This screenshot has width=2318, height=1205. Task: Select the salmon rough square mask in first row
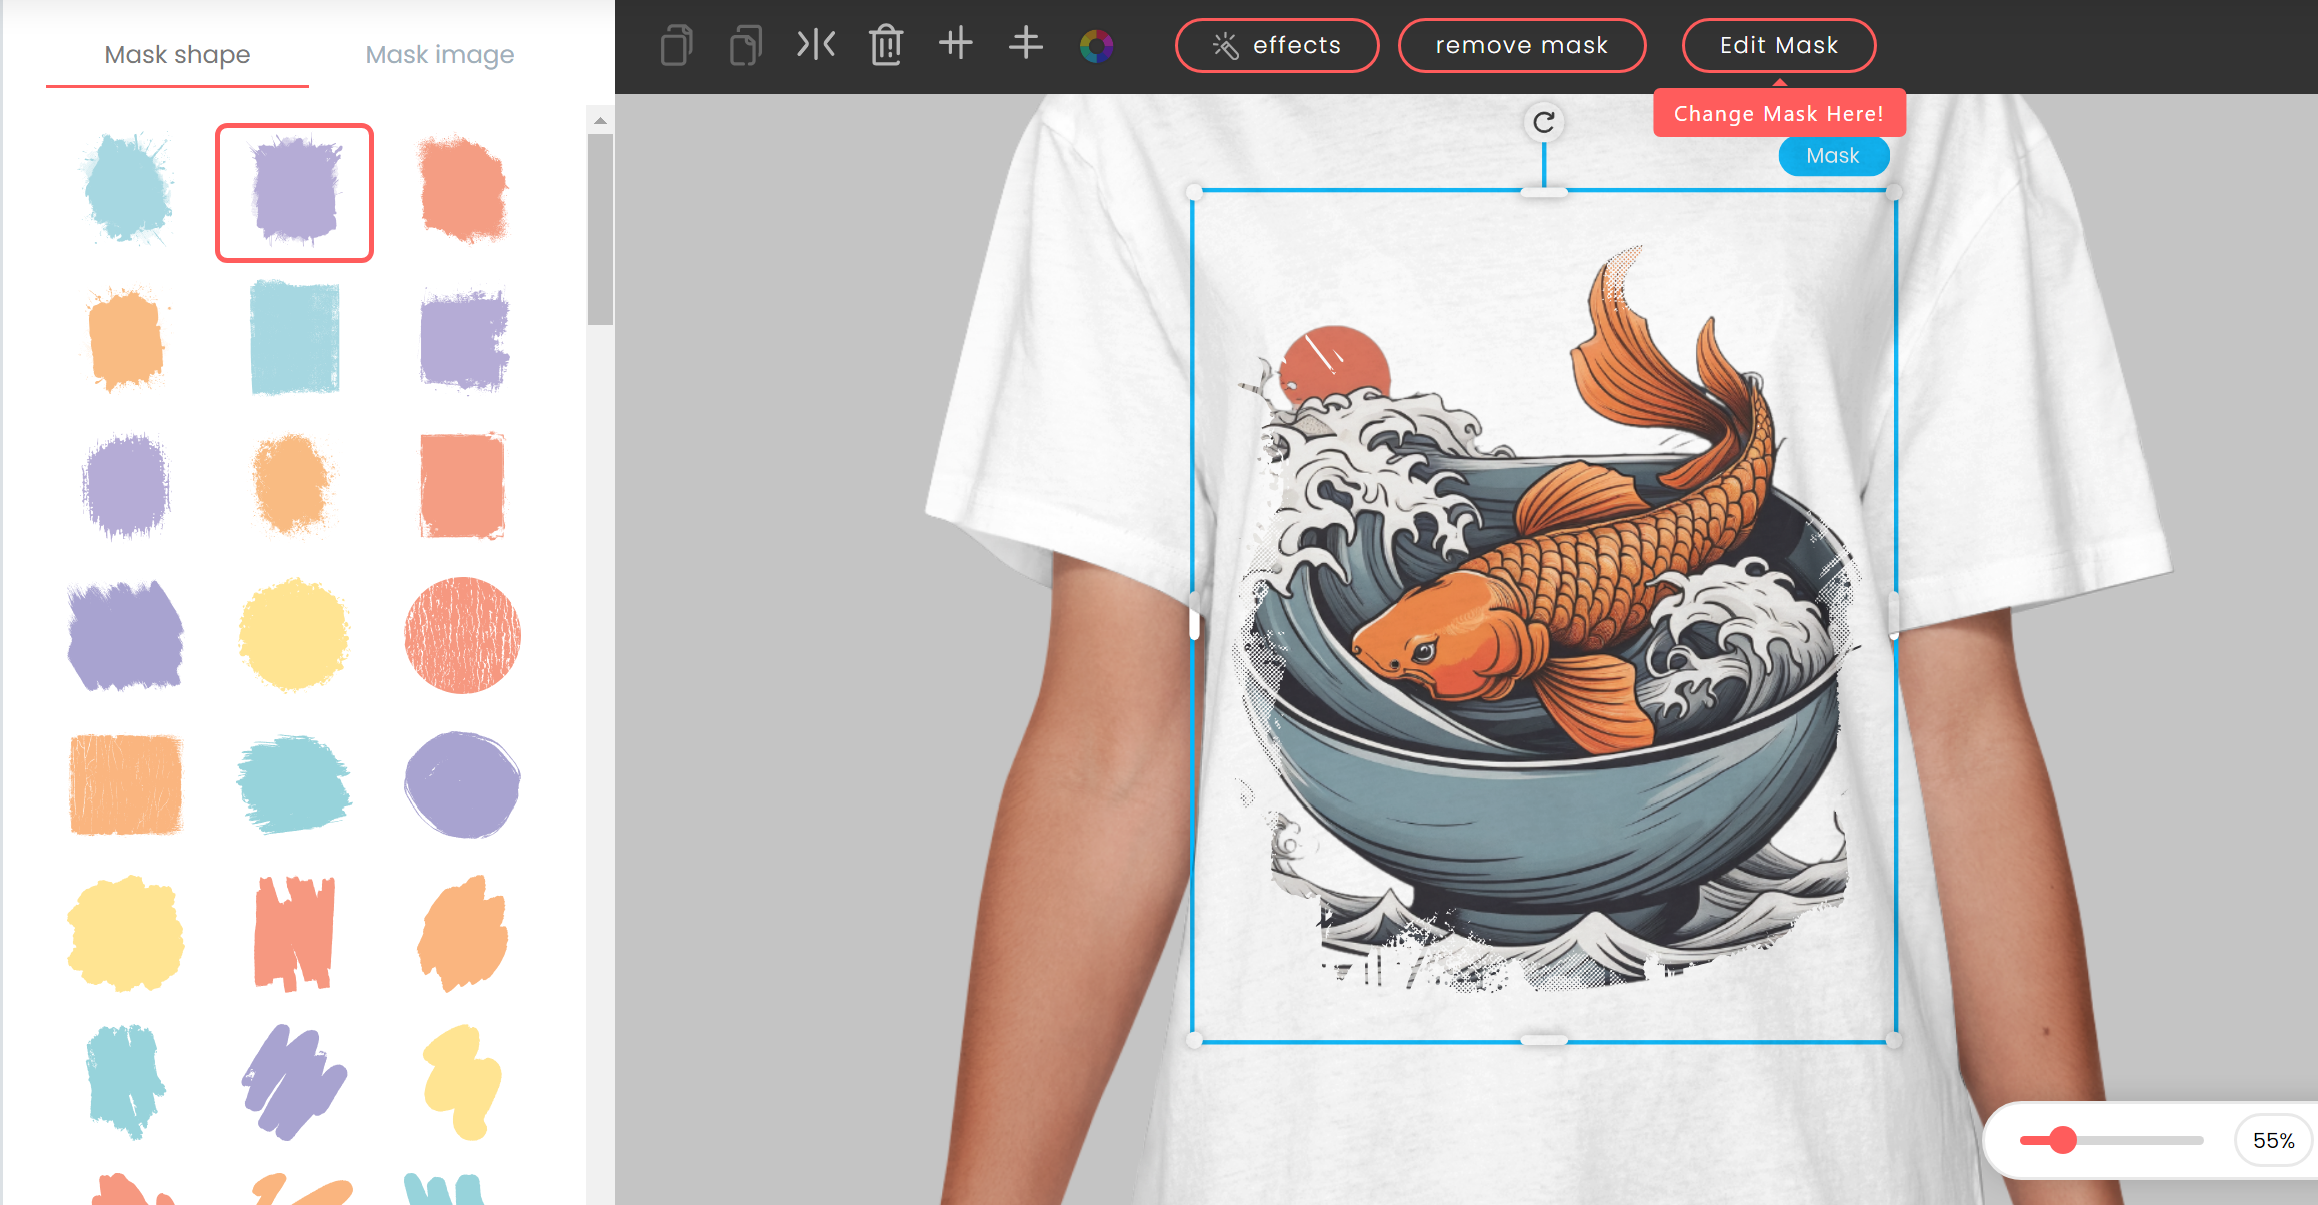click(x=463, y=190)
